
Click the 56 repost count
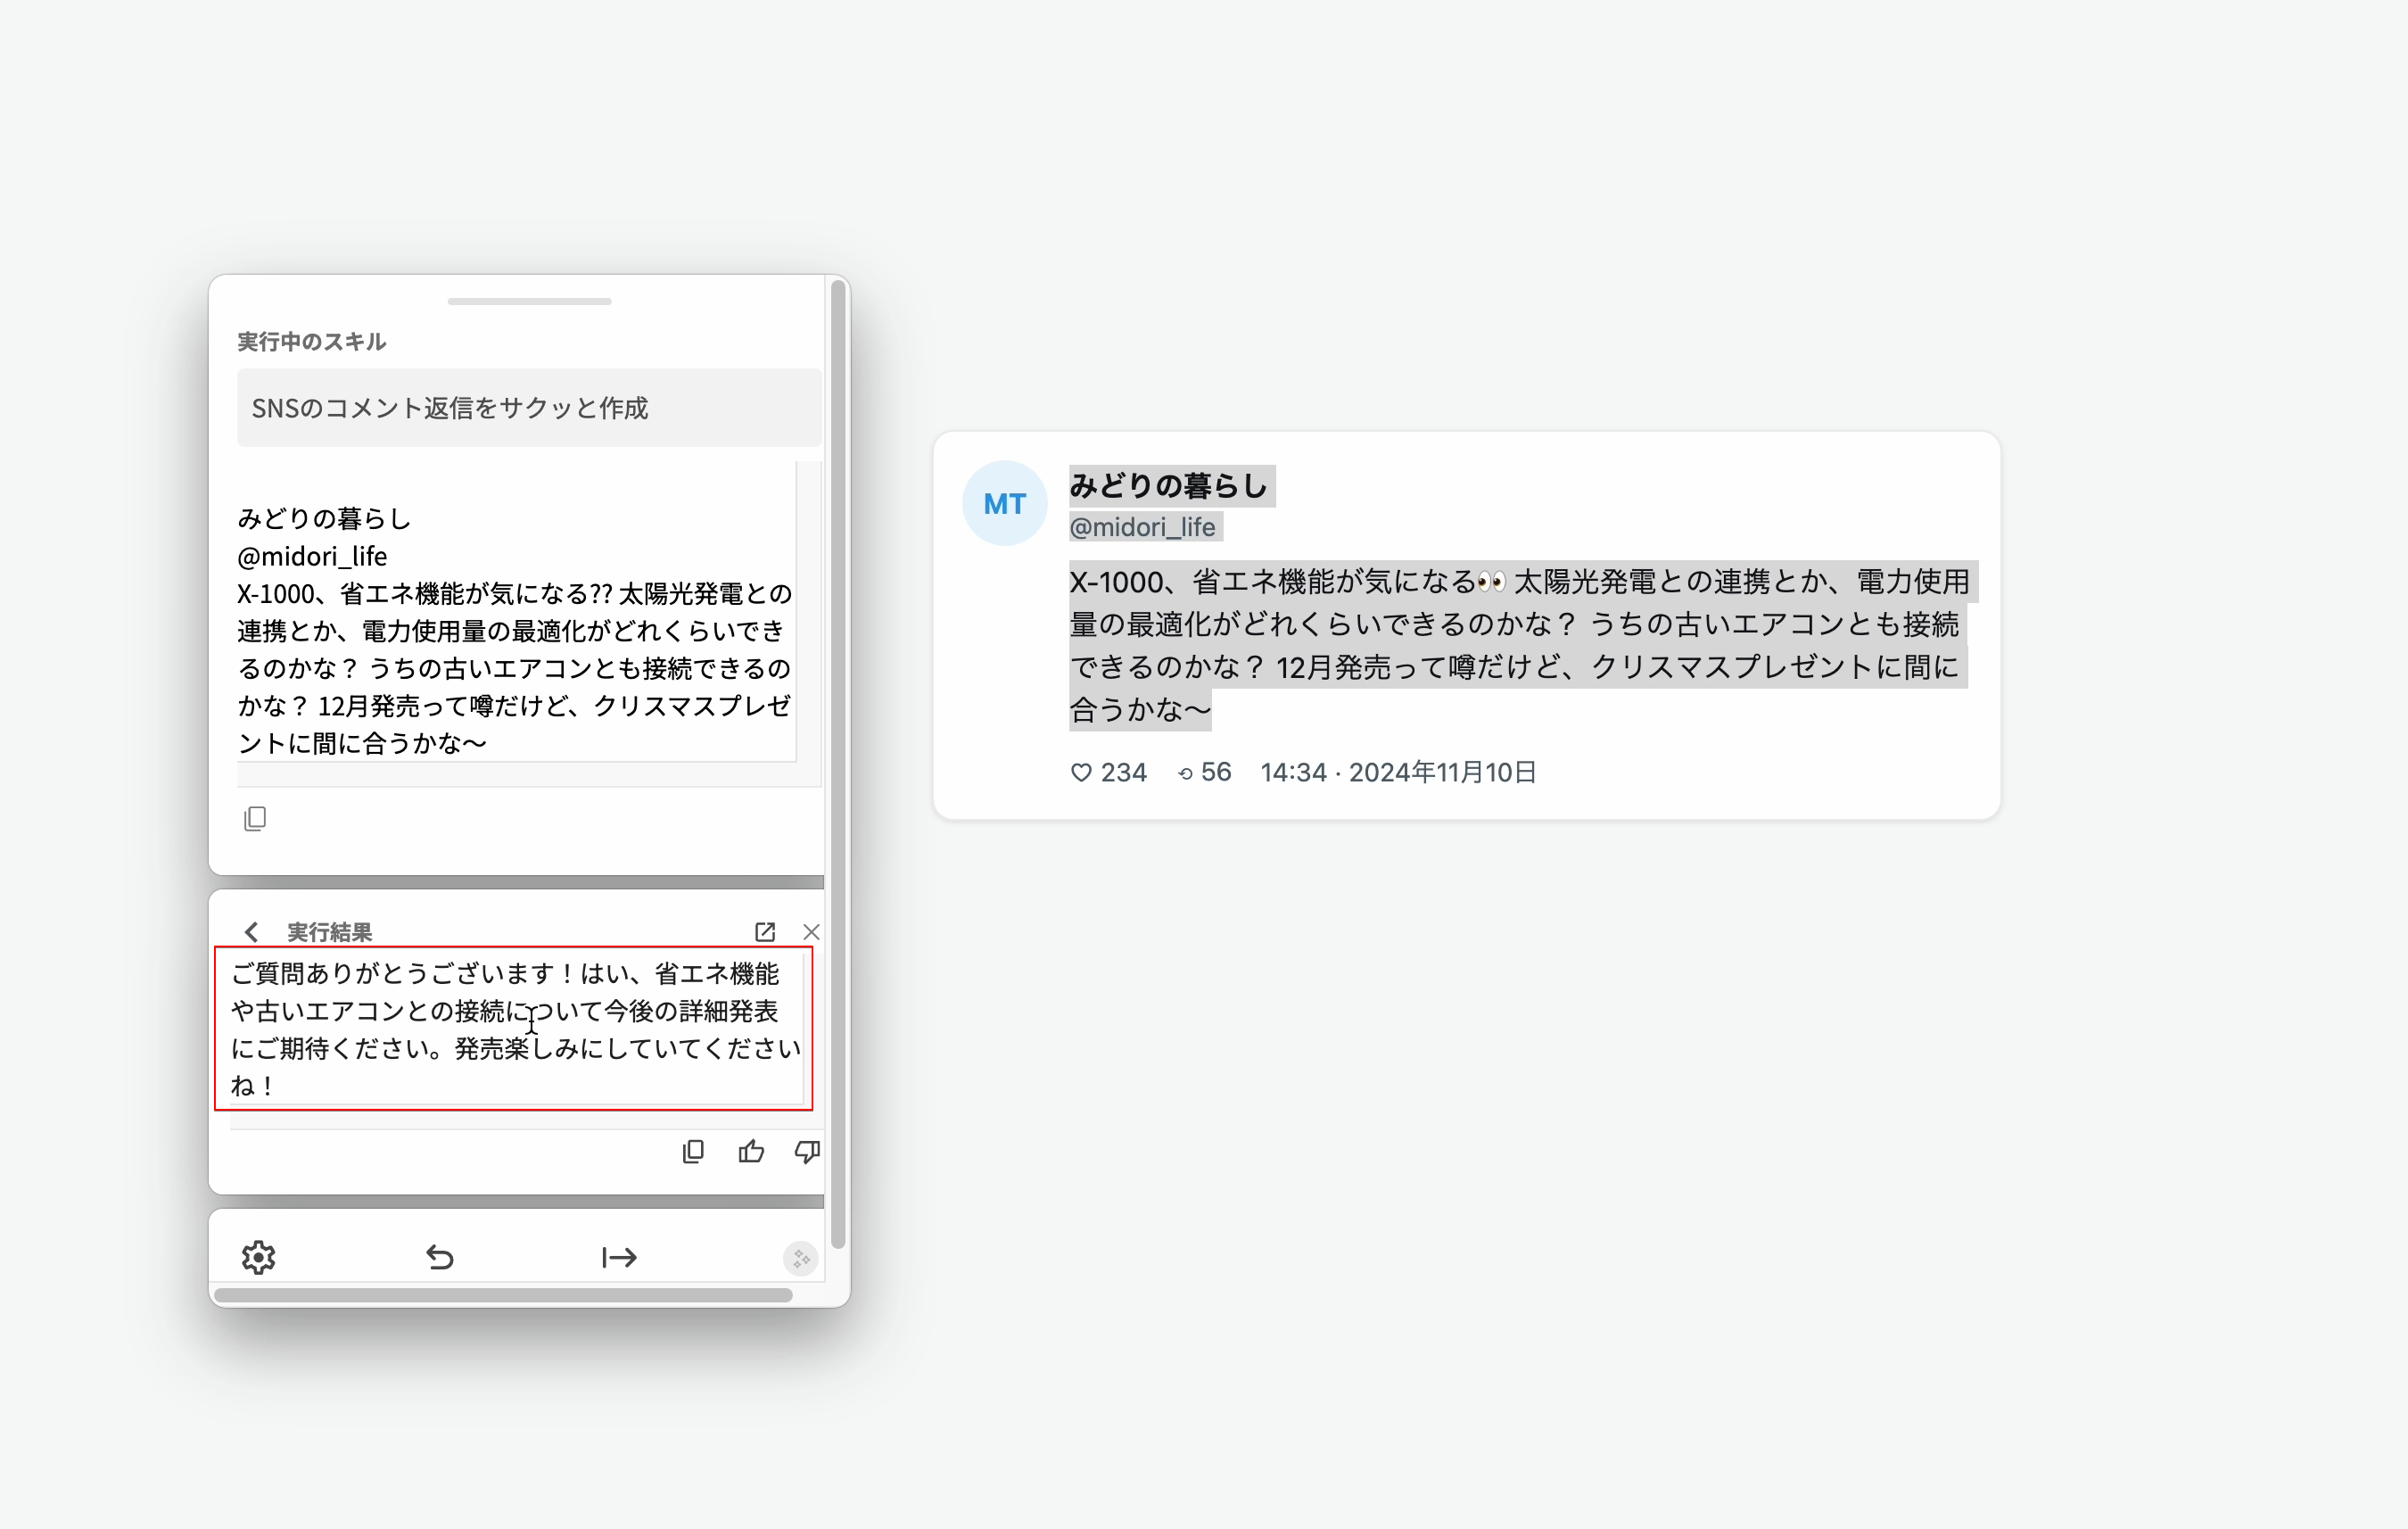point(1215,772)
